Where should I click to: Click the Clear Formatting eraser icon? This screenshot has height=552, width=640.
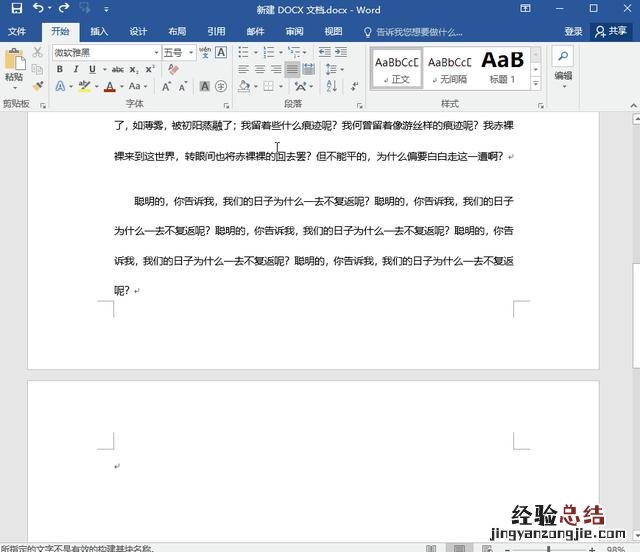tap(172, 69)
